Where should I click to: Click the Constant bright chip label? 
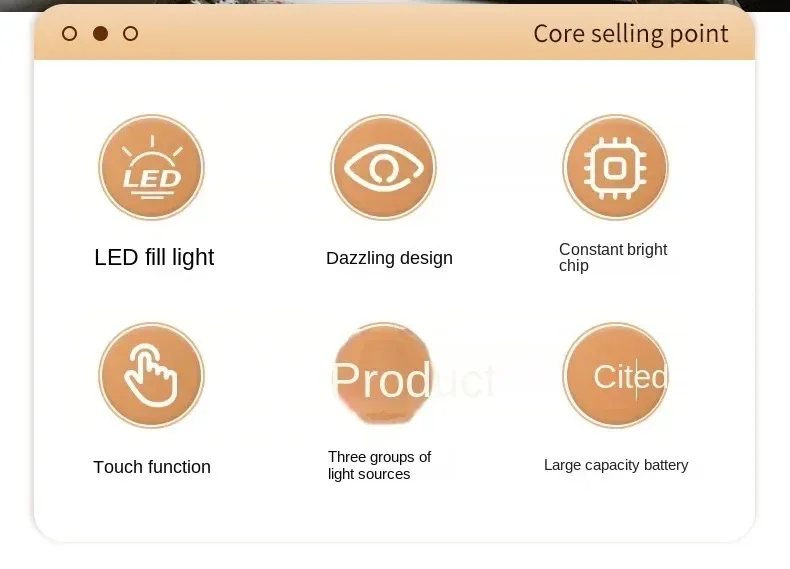tap(613, 257)
